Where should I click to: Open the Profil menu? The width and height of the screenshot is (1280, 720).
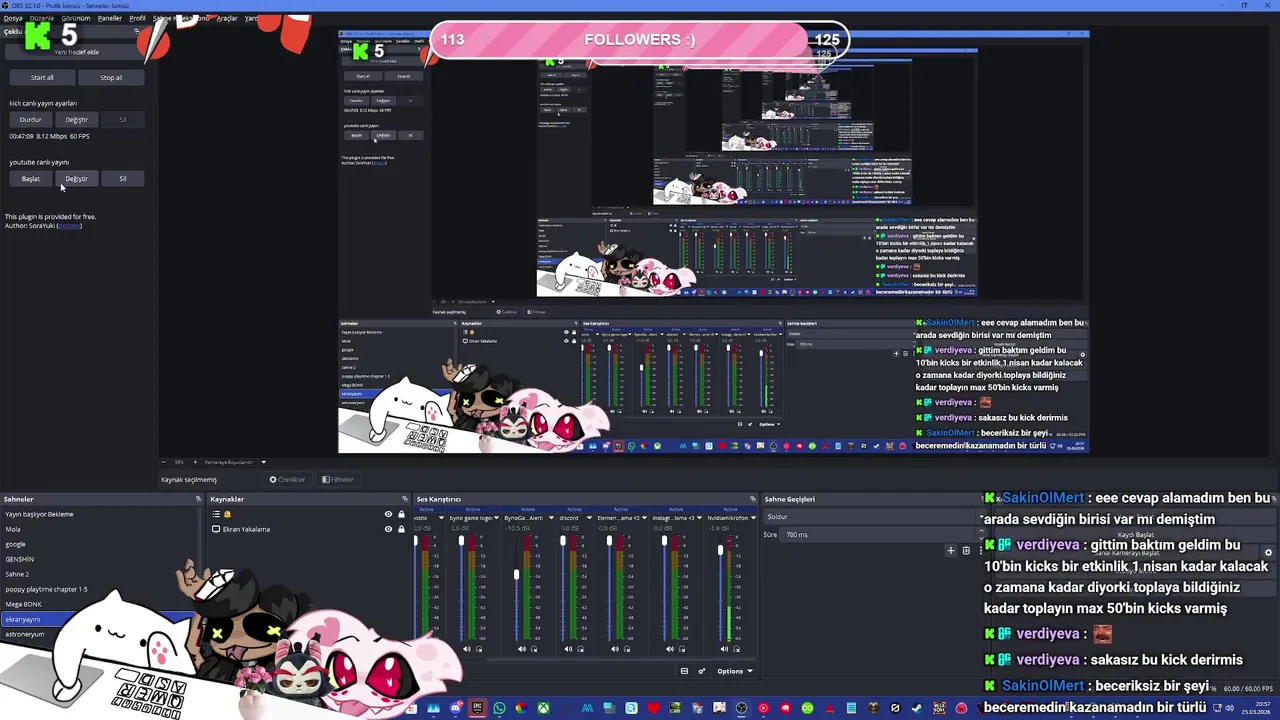138,18
